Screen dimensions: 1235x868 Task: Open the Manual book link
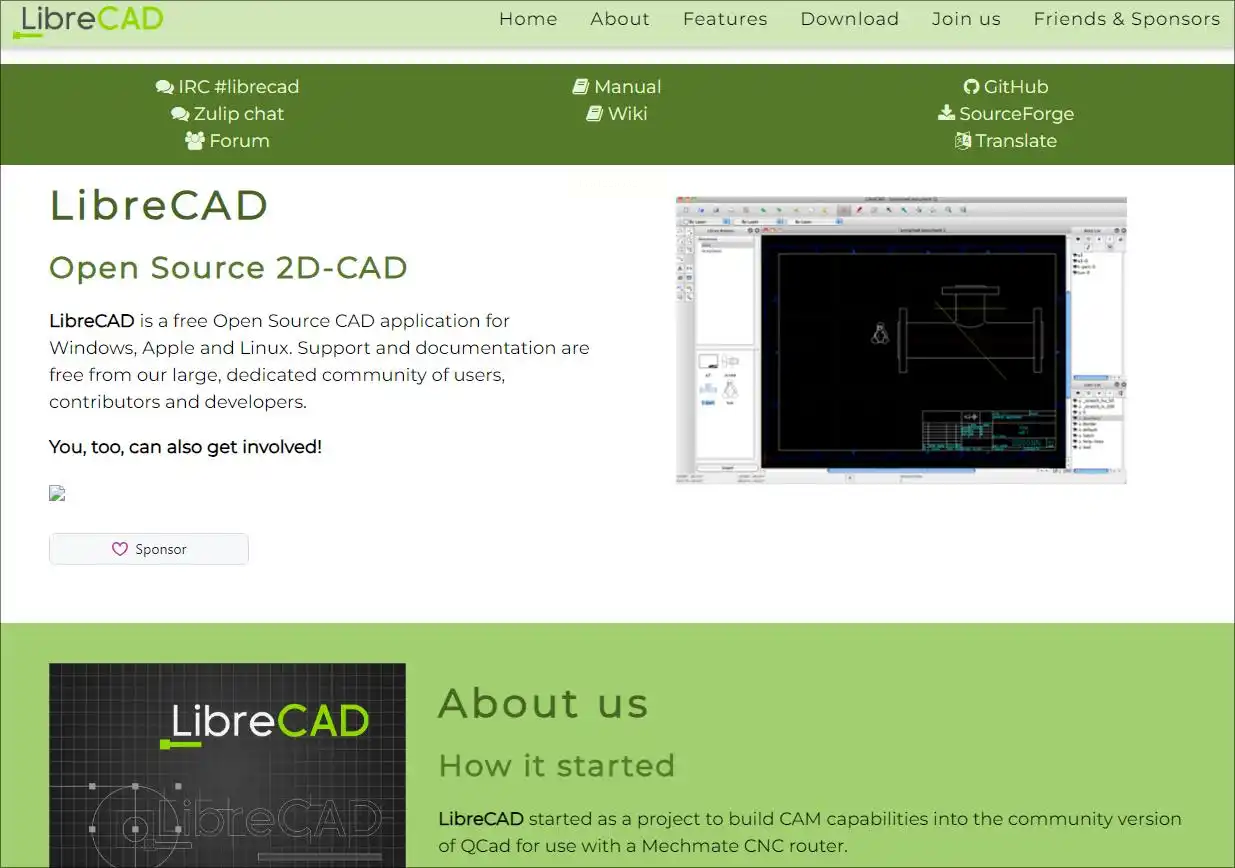[617, 87]
